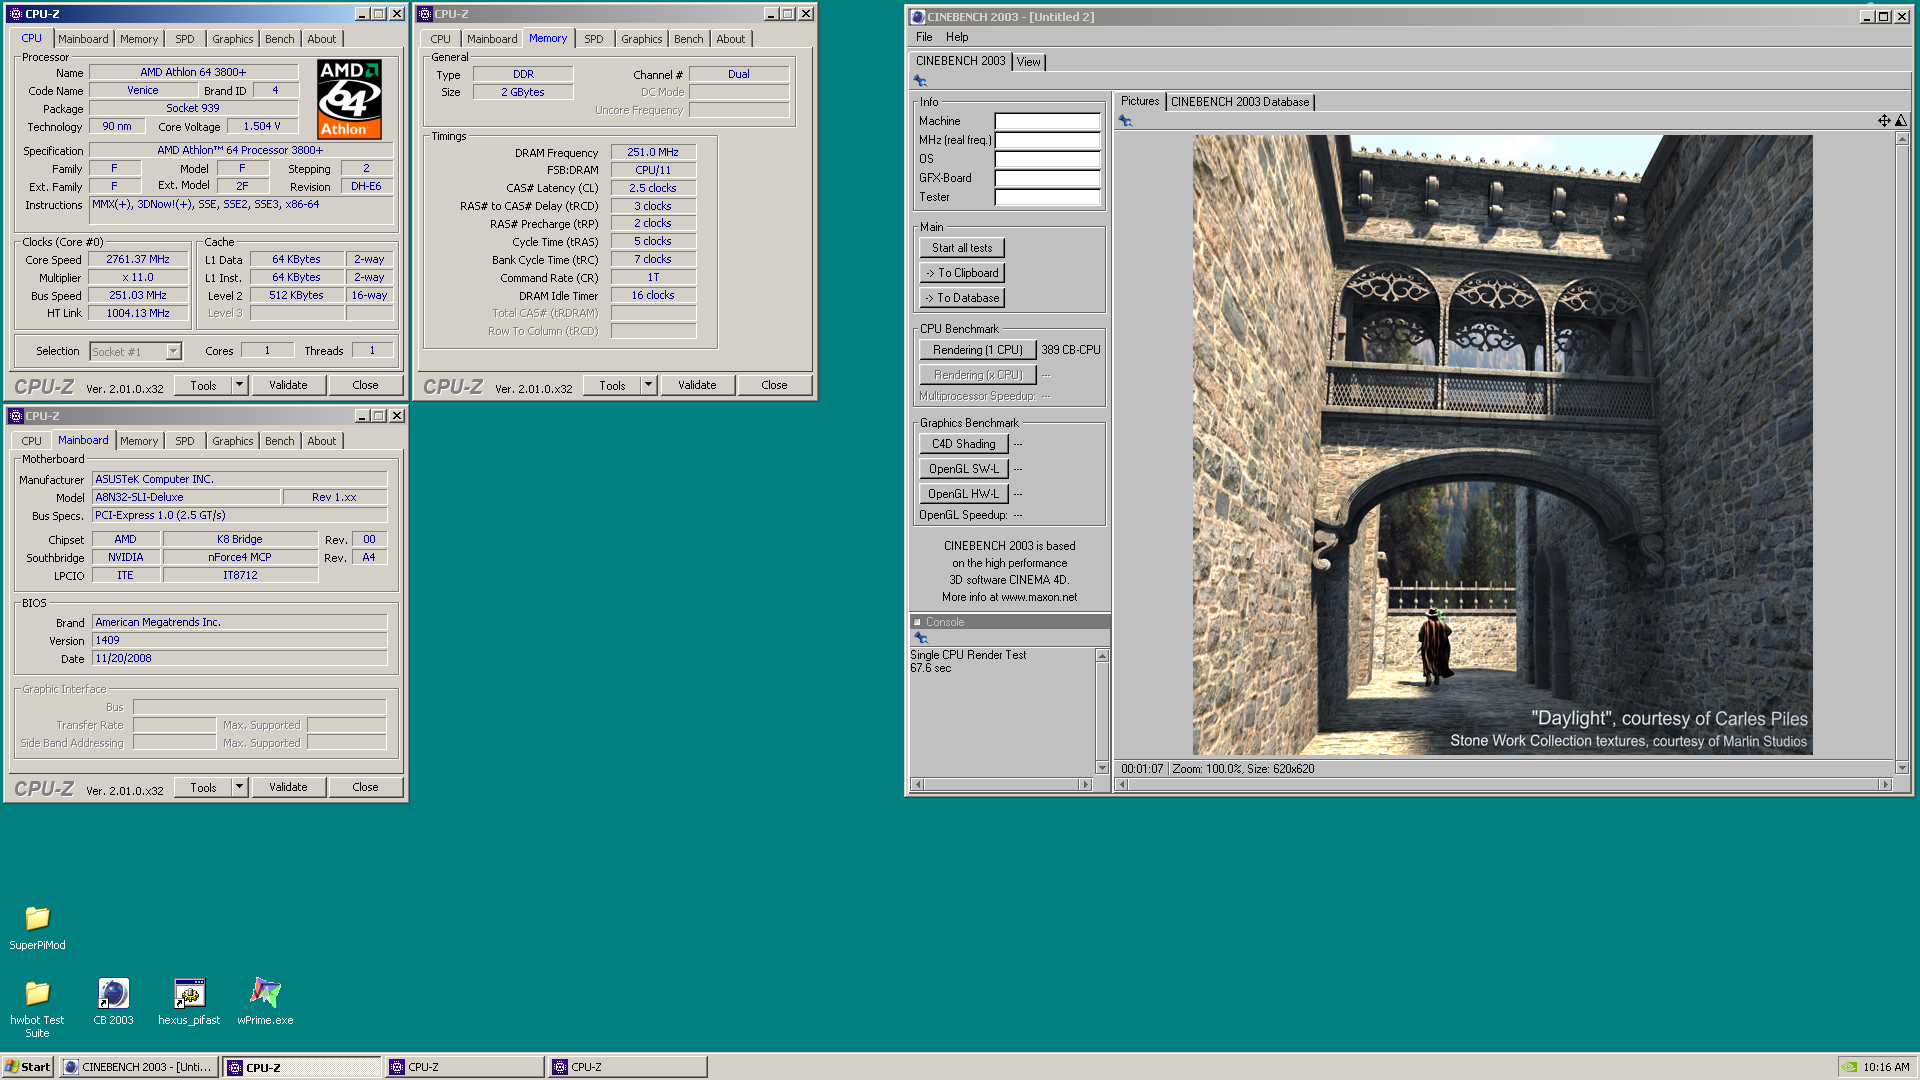Select the CB 2003 desktop shortcut

pyautogui.click(x=113, y=993)
